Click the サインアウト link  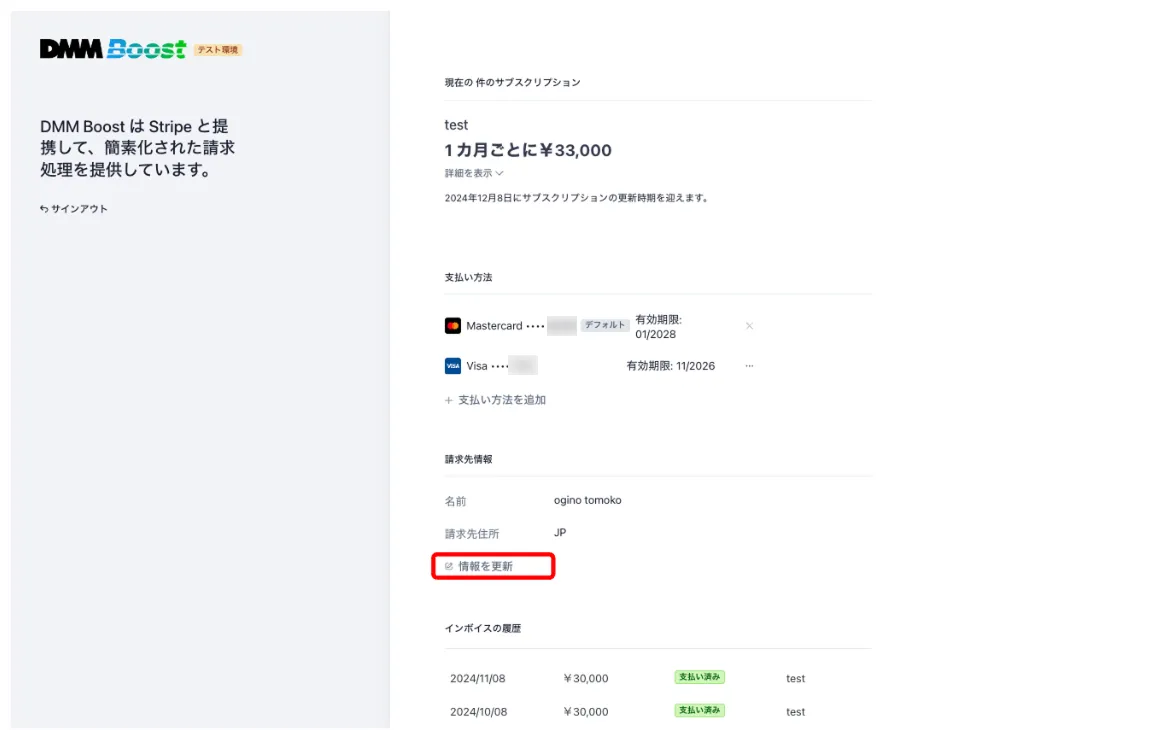79,209
